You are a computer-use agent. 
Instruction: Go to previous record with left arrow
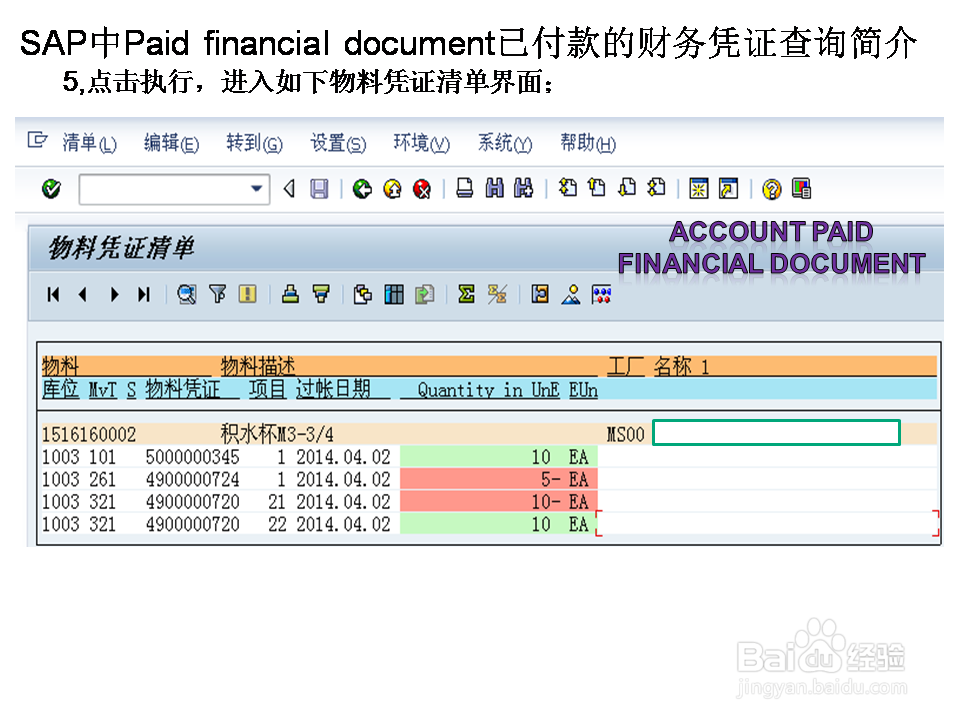click(x=81, y=295)
